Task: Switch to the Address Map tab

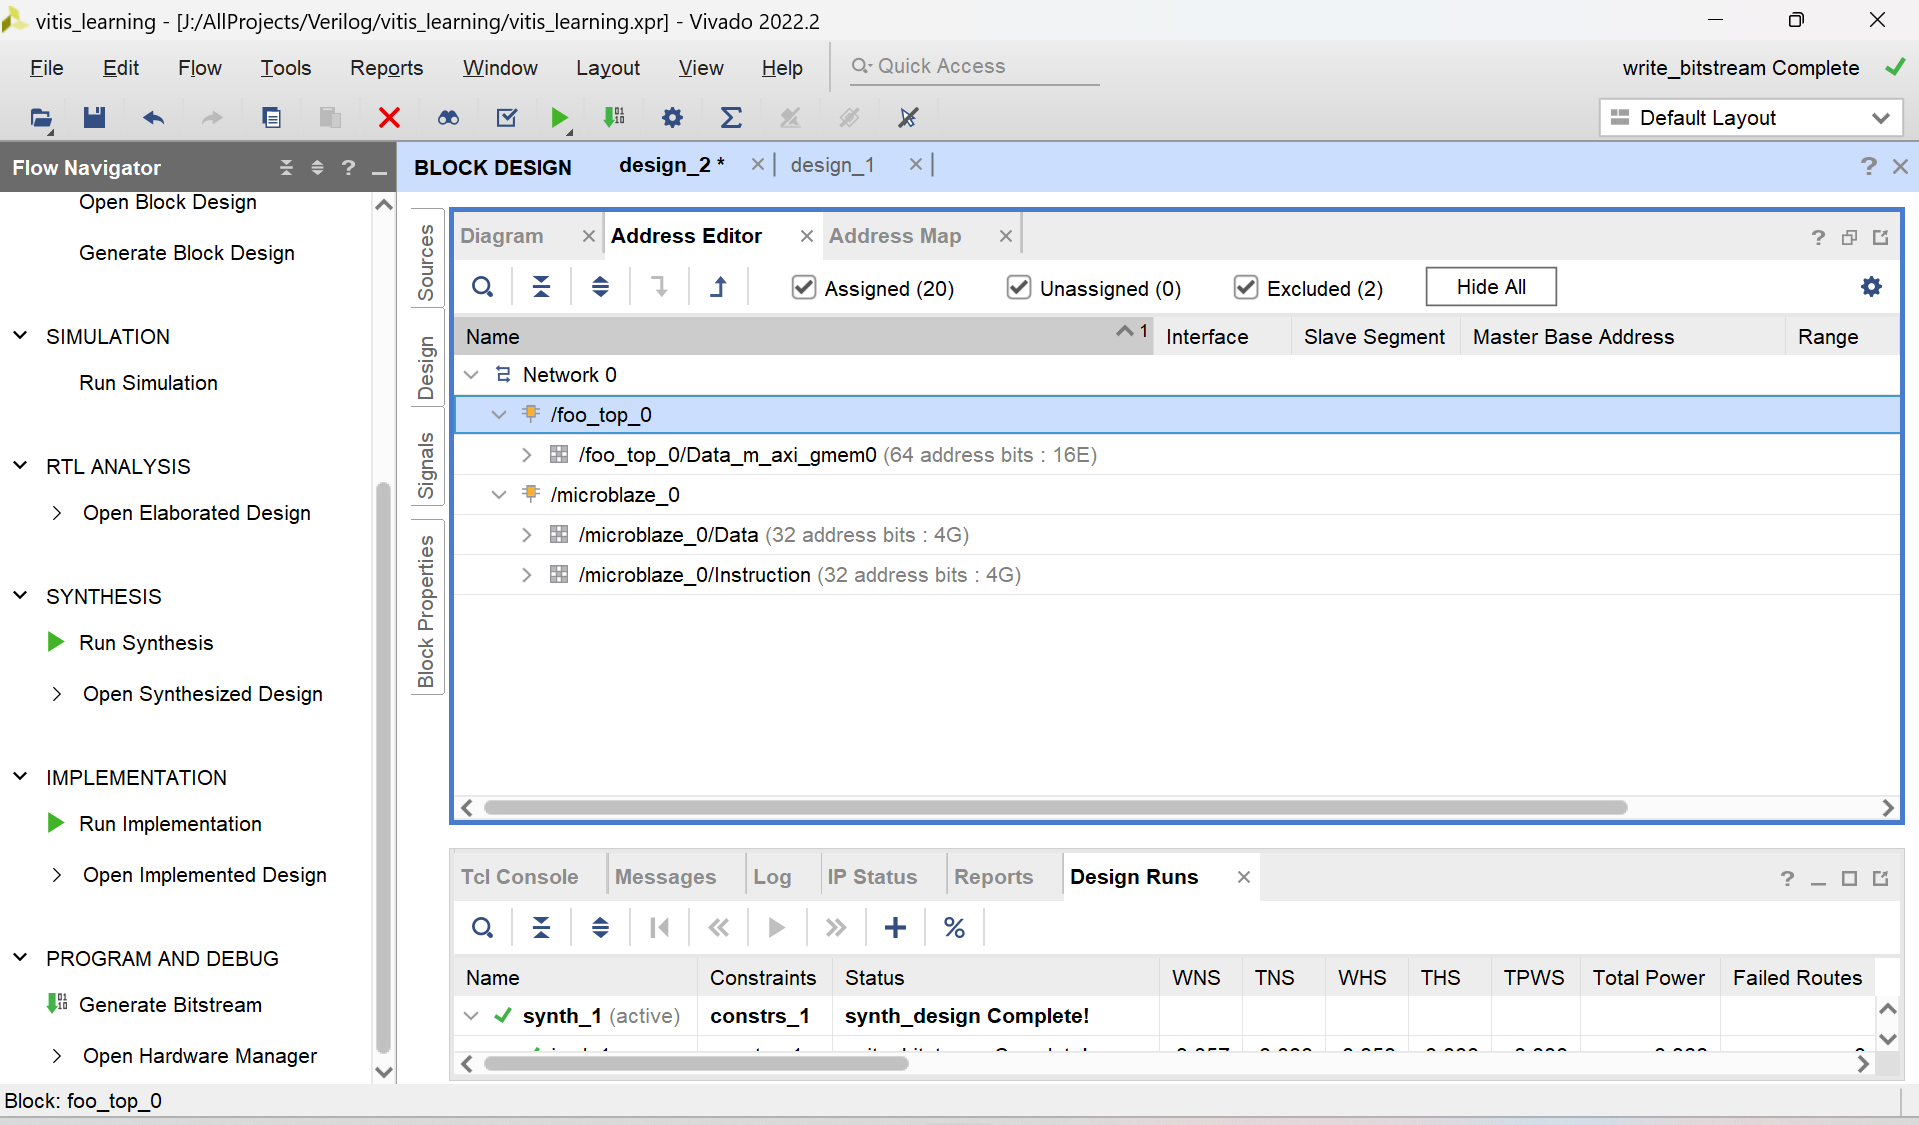Action: 895,236
